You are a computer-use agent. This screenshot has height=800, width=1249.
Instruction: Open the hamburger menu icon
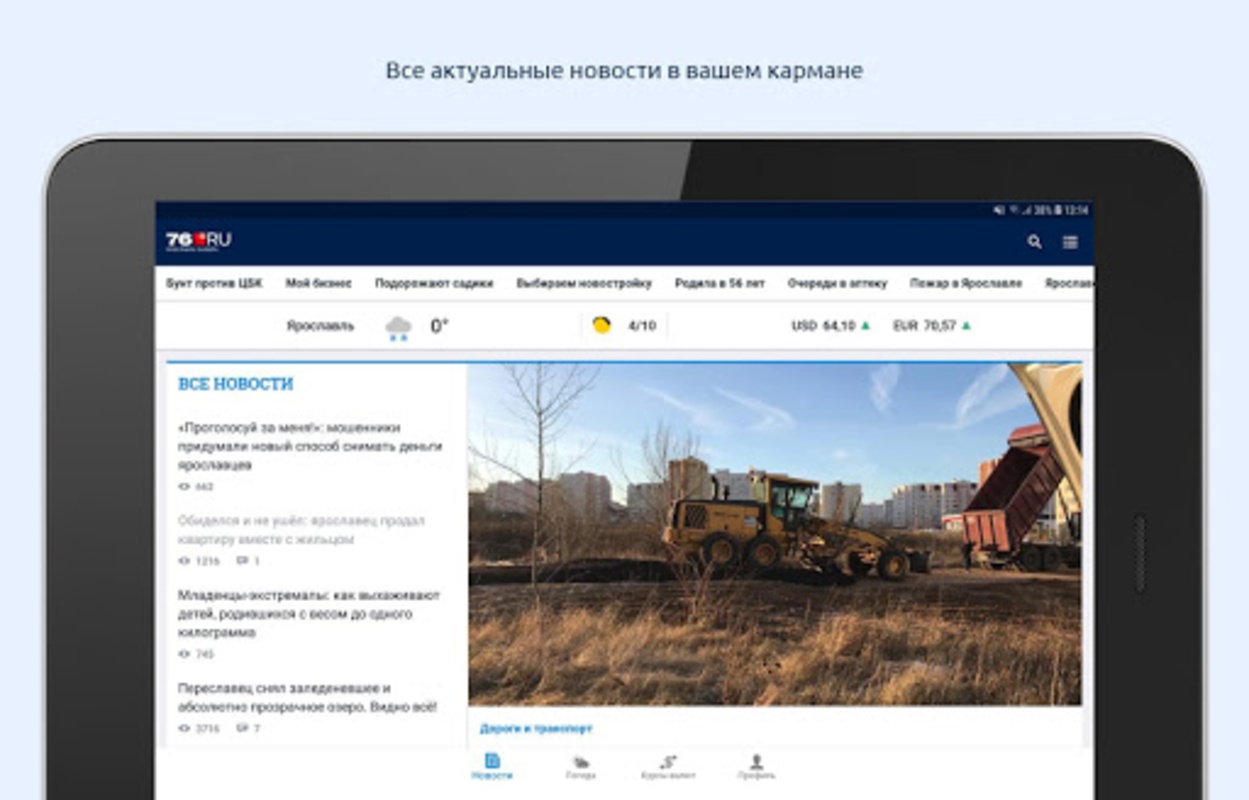[1070, 242]
